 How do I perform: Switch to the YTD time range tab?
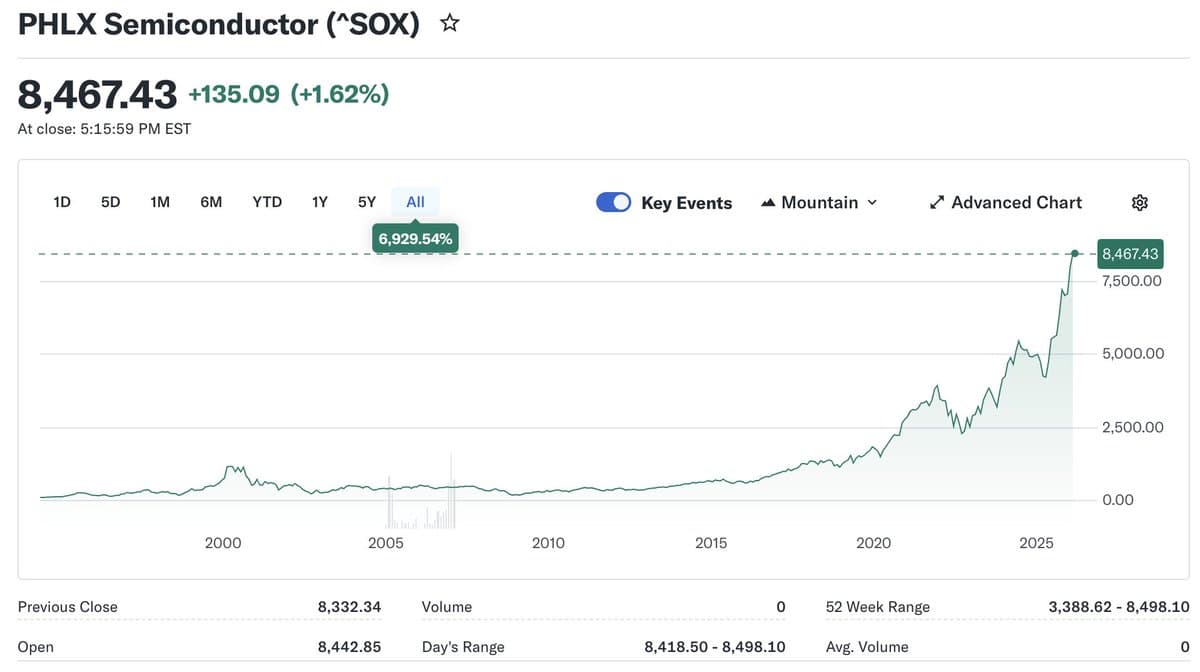coord(266,201)
